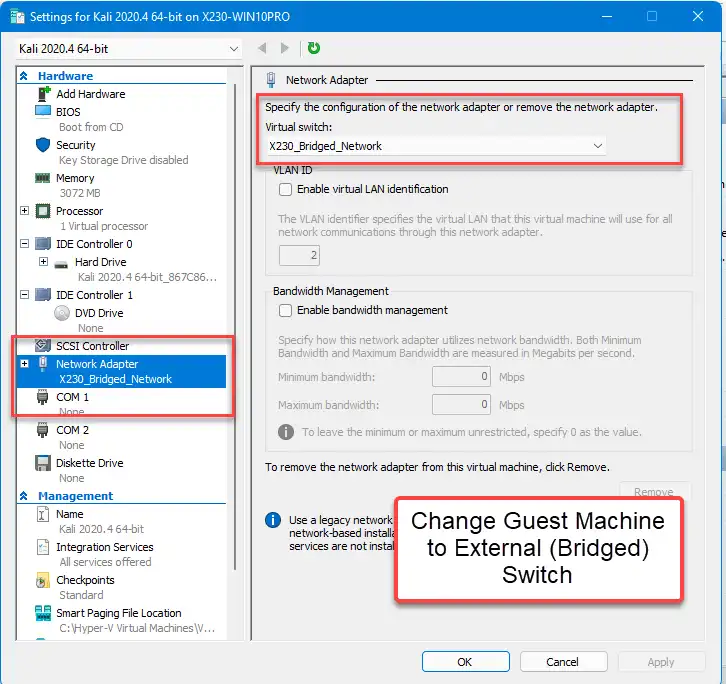Click the COM 1 port icon
Image resolution: width=726 pixels, height=684 pixels.
[43, 397]
